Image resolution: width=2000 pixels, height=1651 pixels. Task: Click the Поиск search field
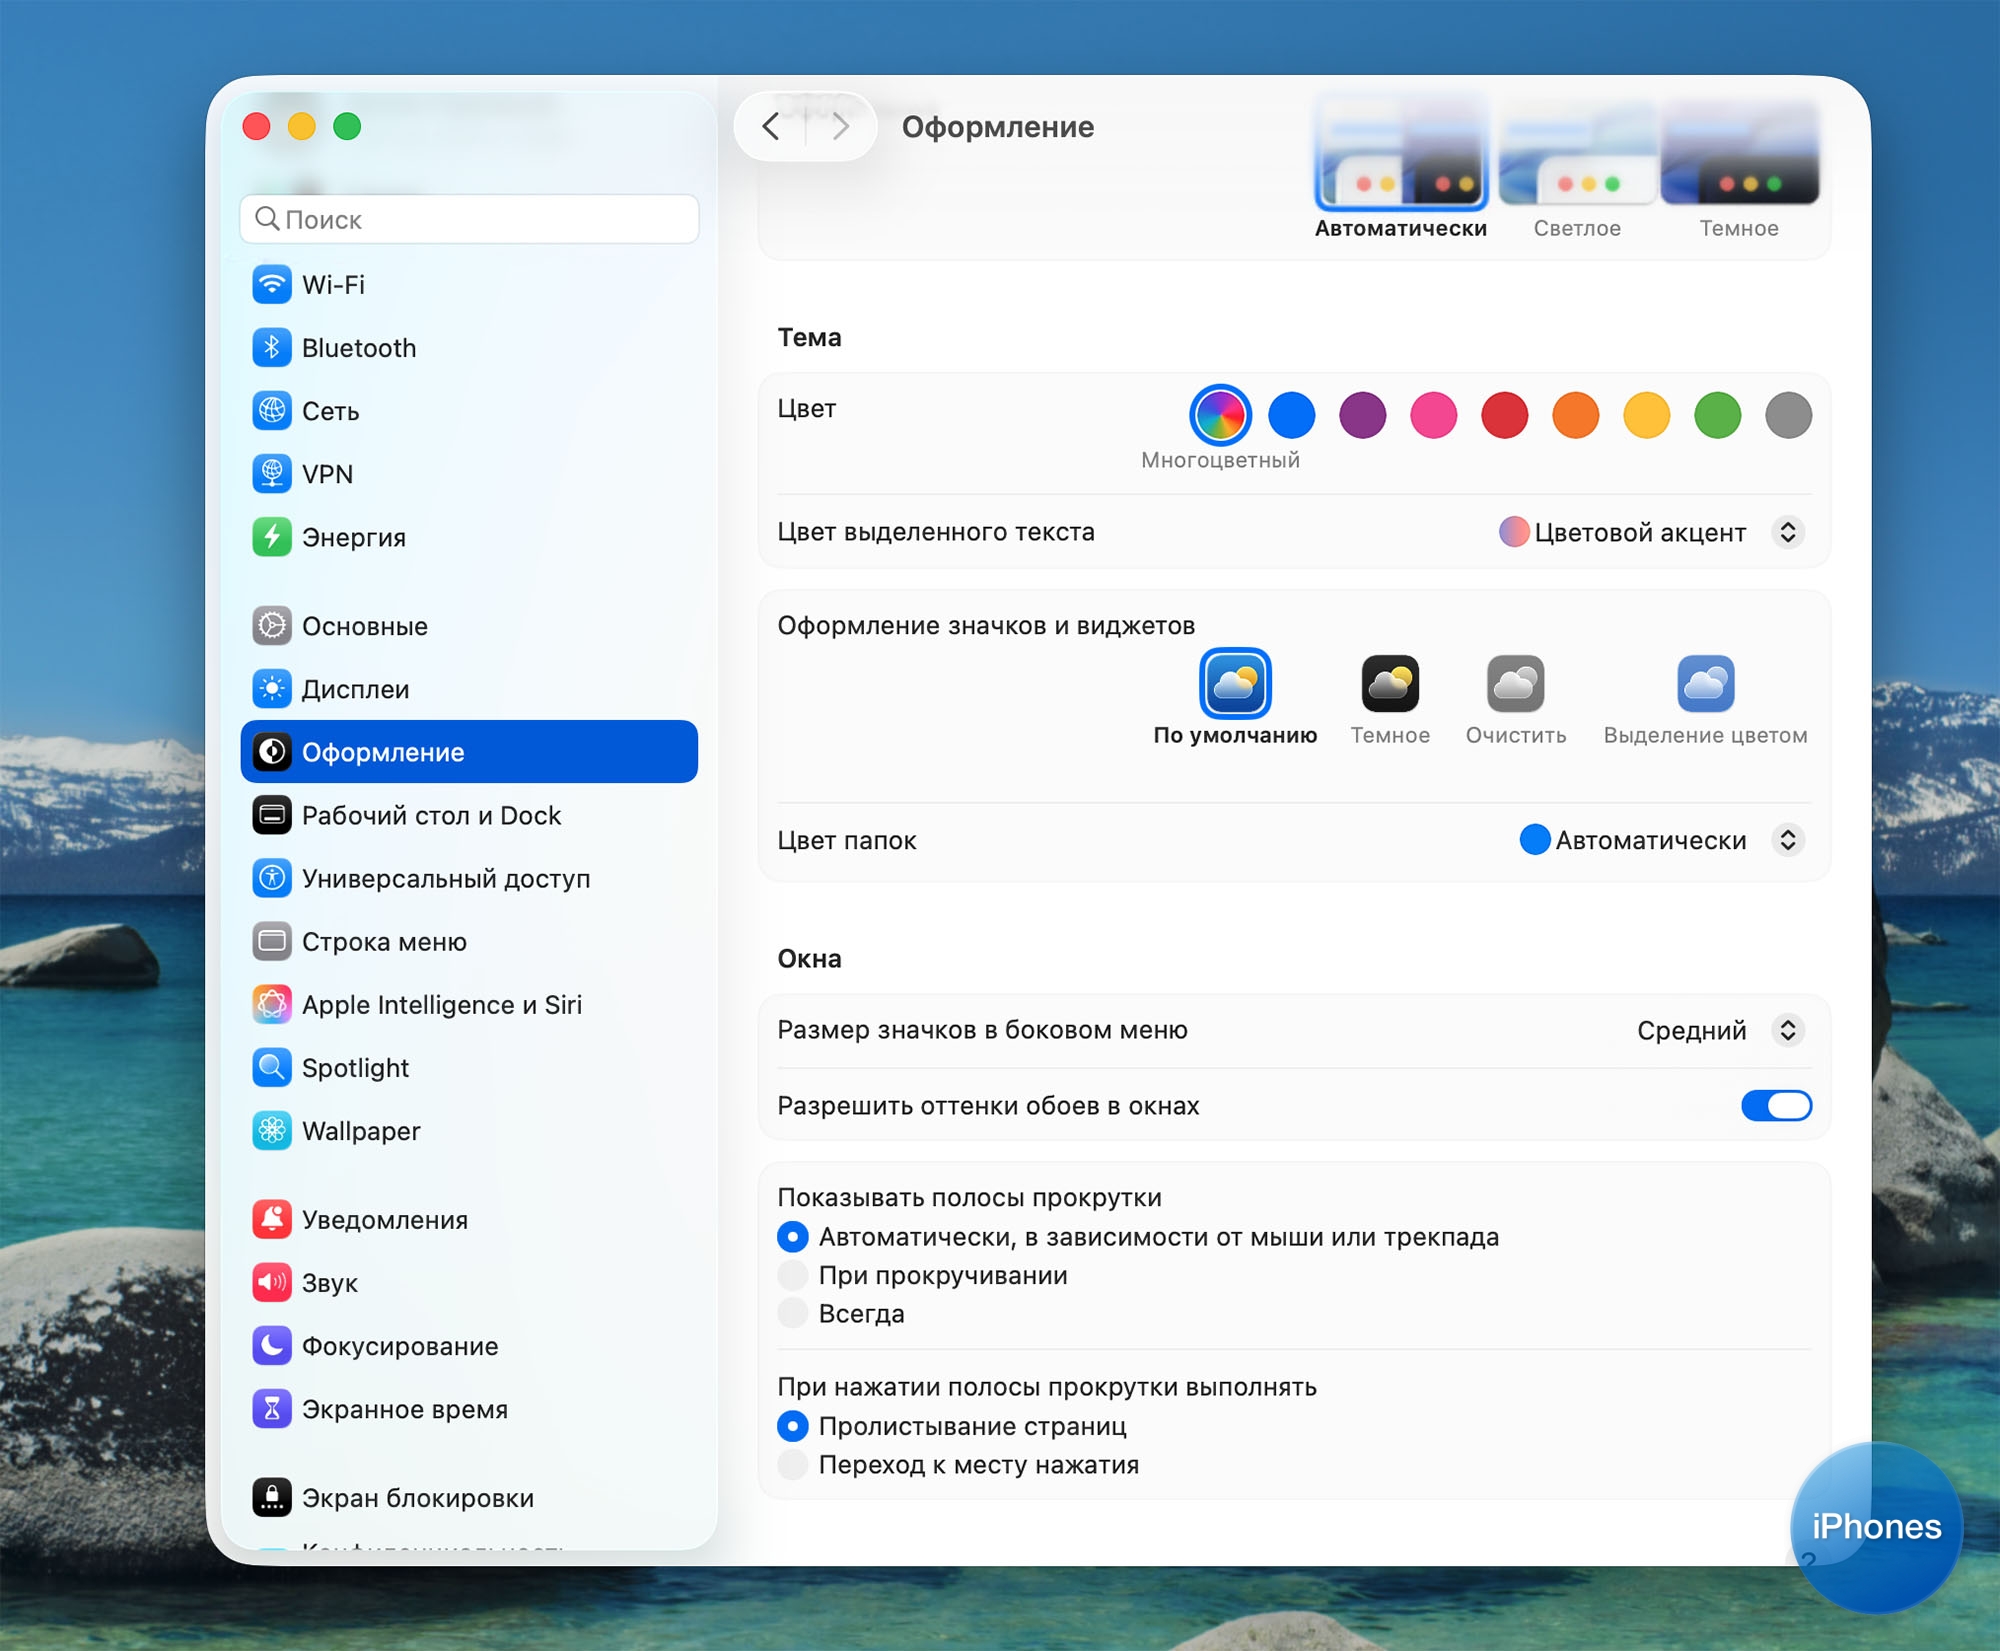click(x=470, y=219)
